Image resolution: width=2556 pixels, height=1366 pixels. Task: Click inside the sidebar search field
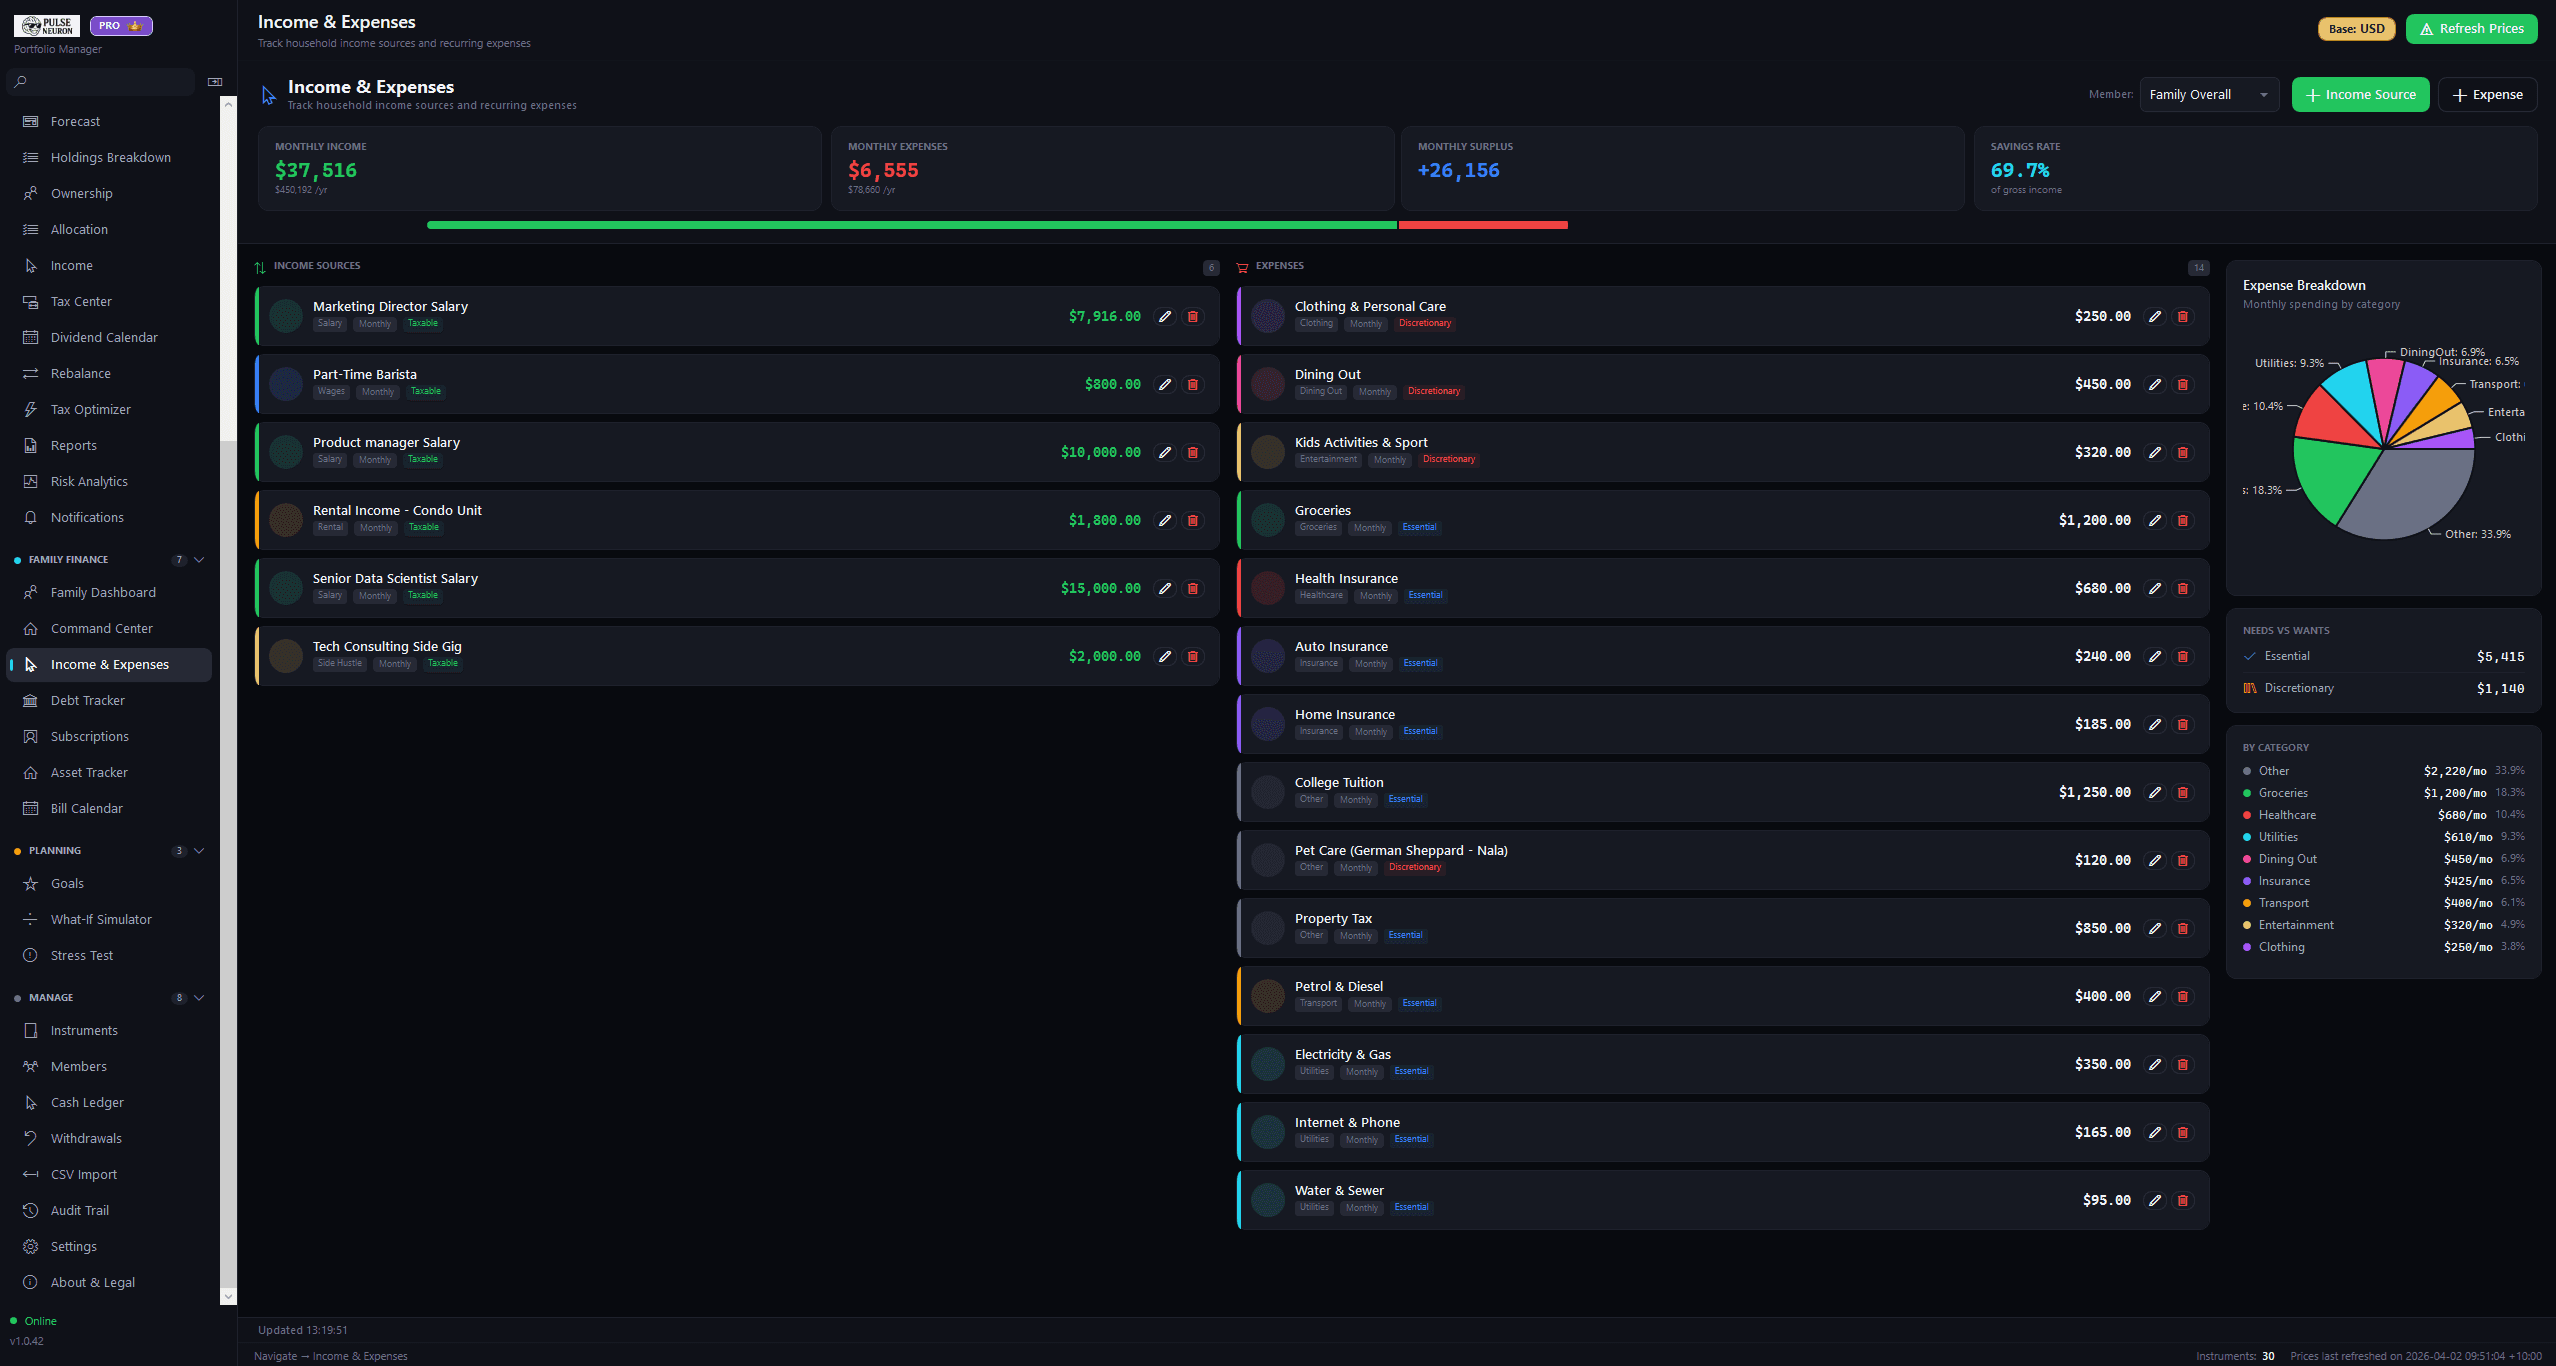100,81
